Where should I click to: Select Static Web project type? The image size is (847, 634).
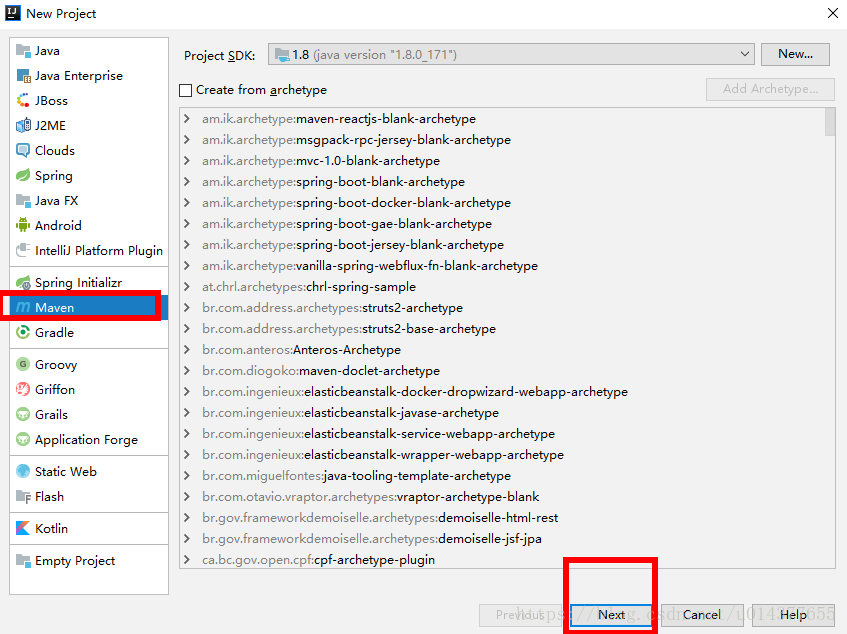point(89,471)
